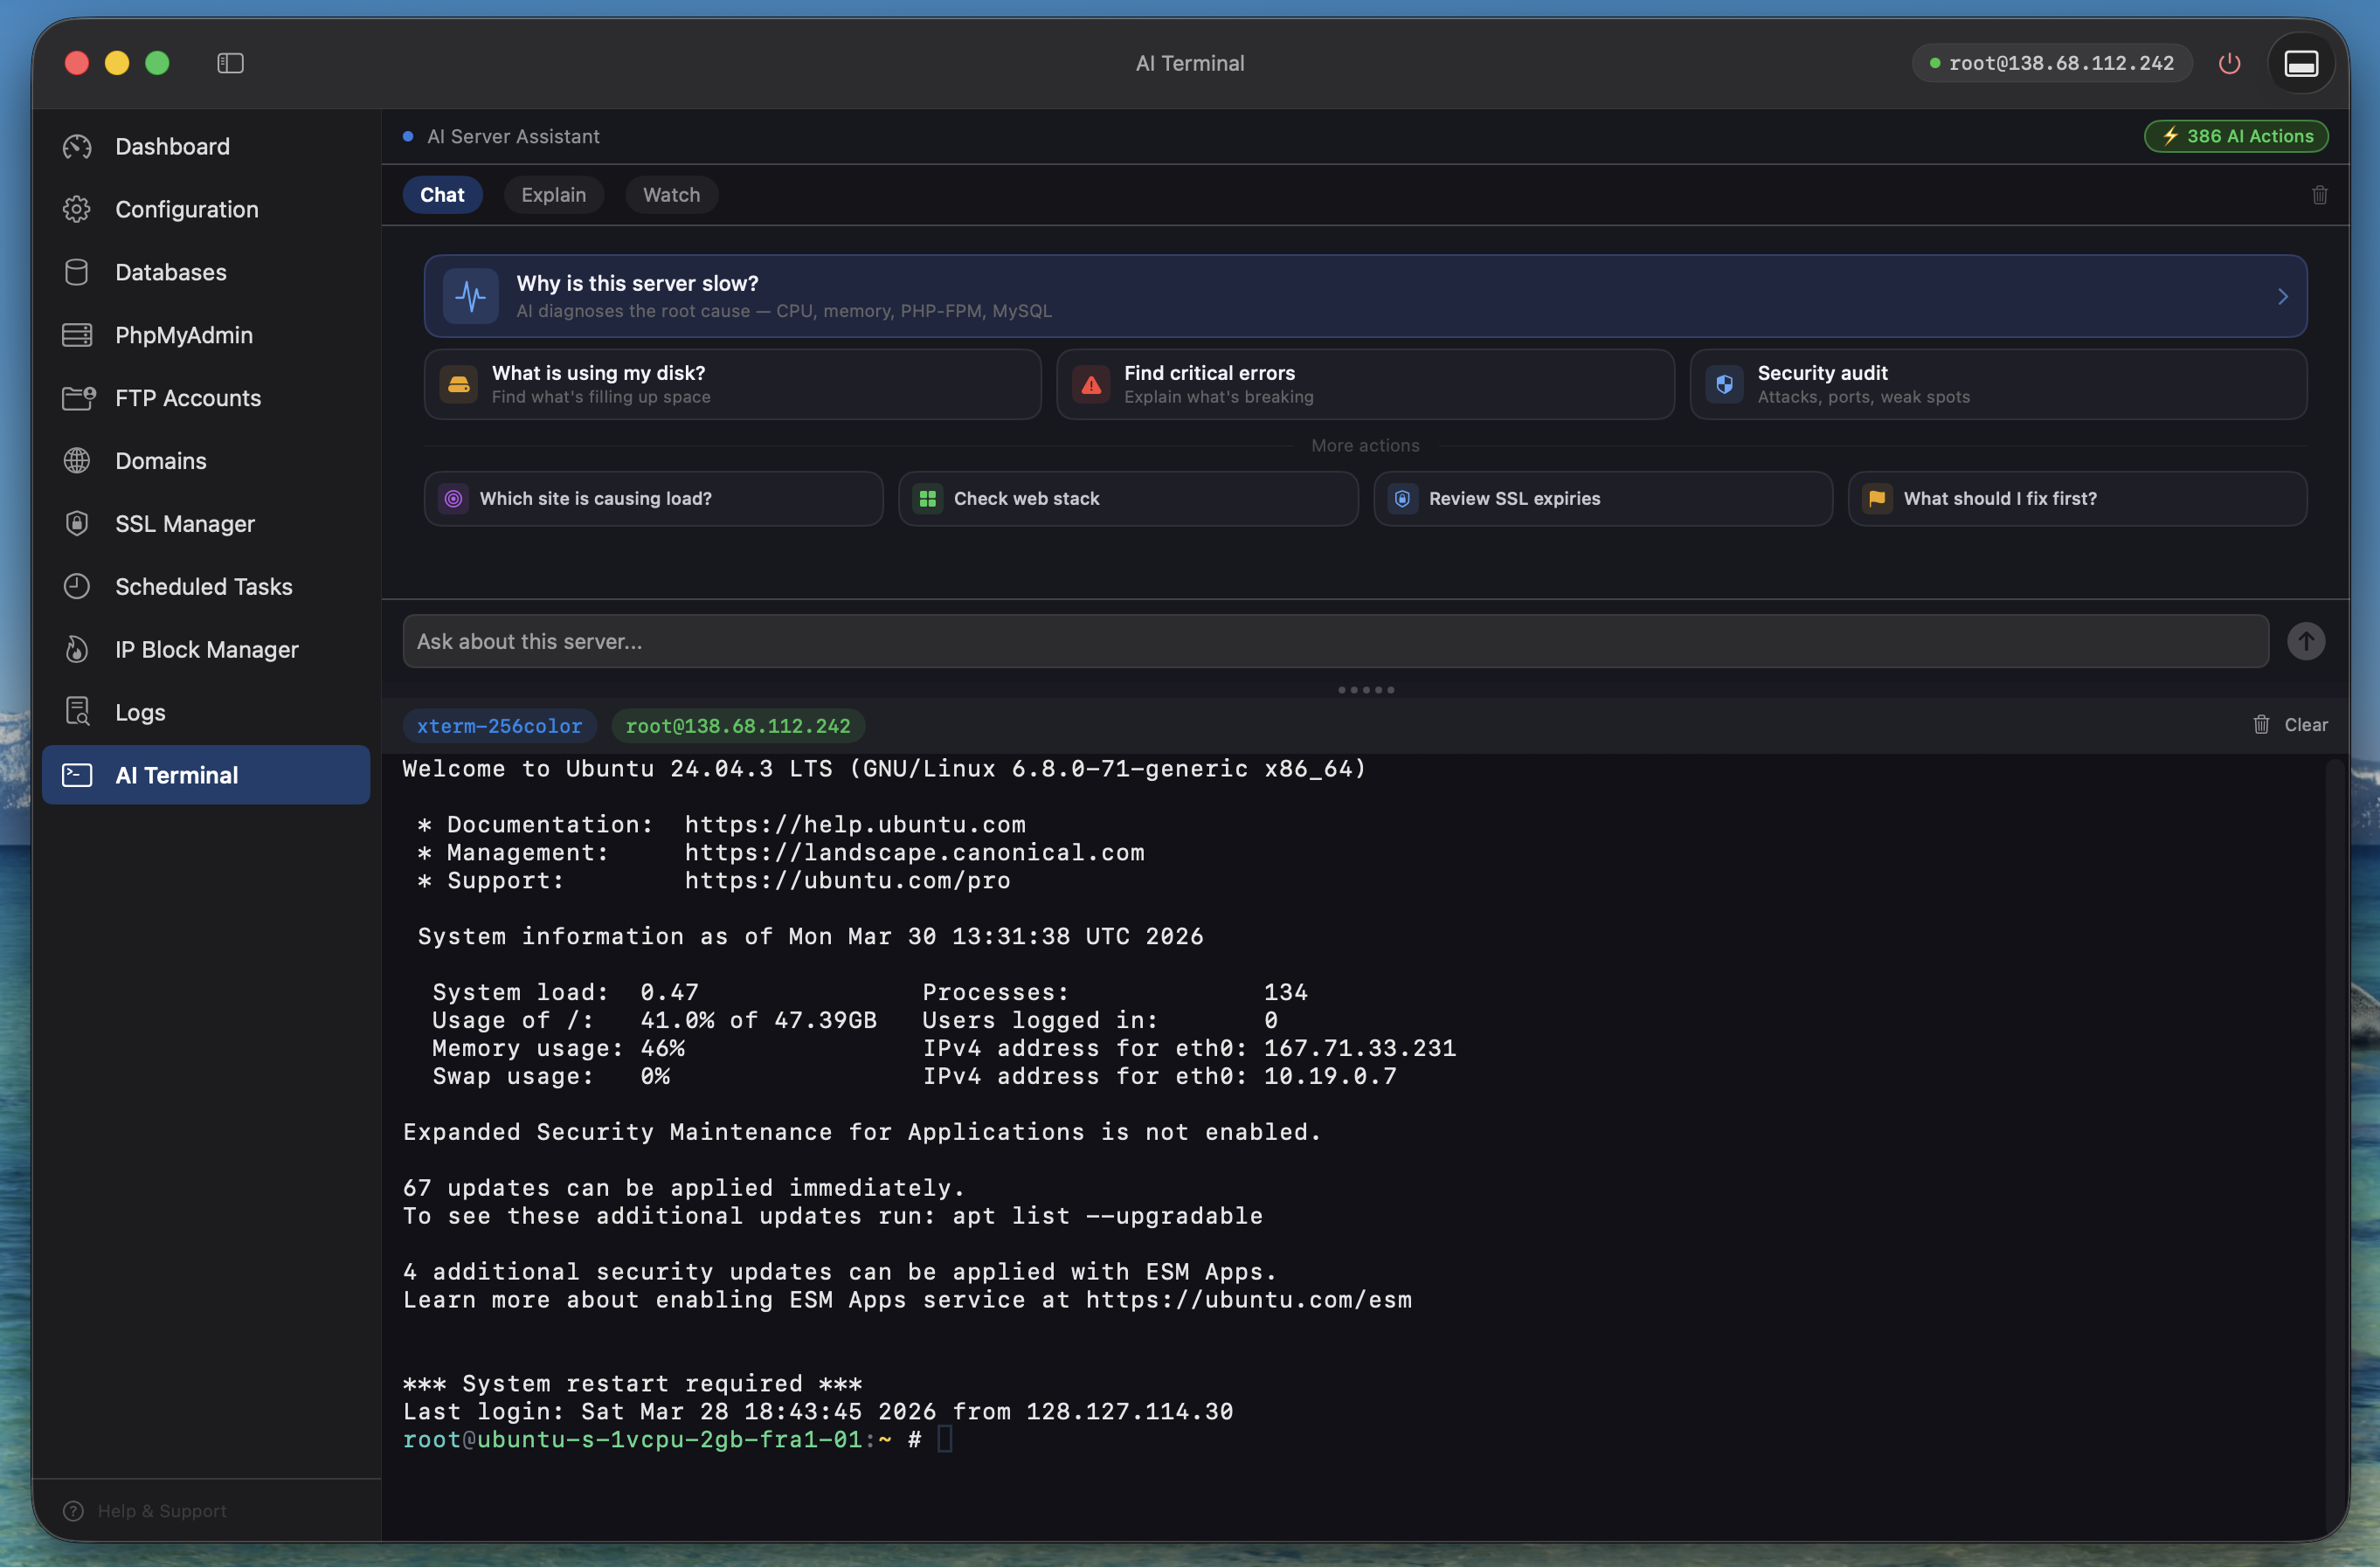Switch to the Explain tab
Image resolution: width=2380 pixels, height=1567 pixels.
[x=553, y=194]
